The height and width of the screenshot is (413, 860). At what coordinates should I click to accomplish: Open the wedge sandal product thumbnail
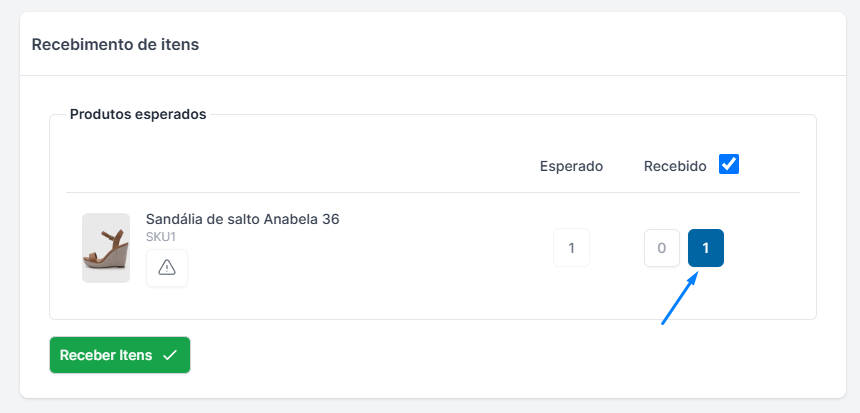tap(106, 248)
